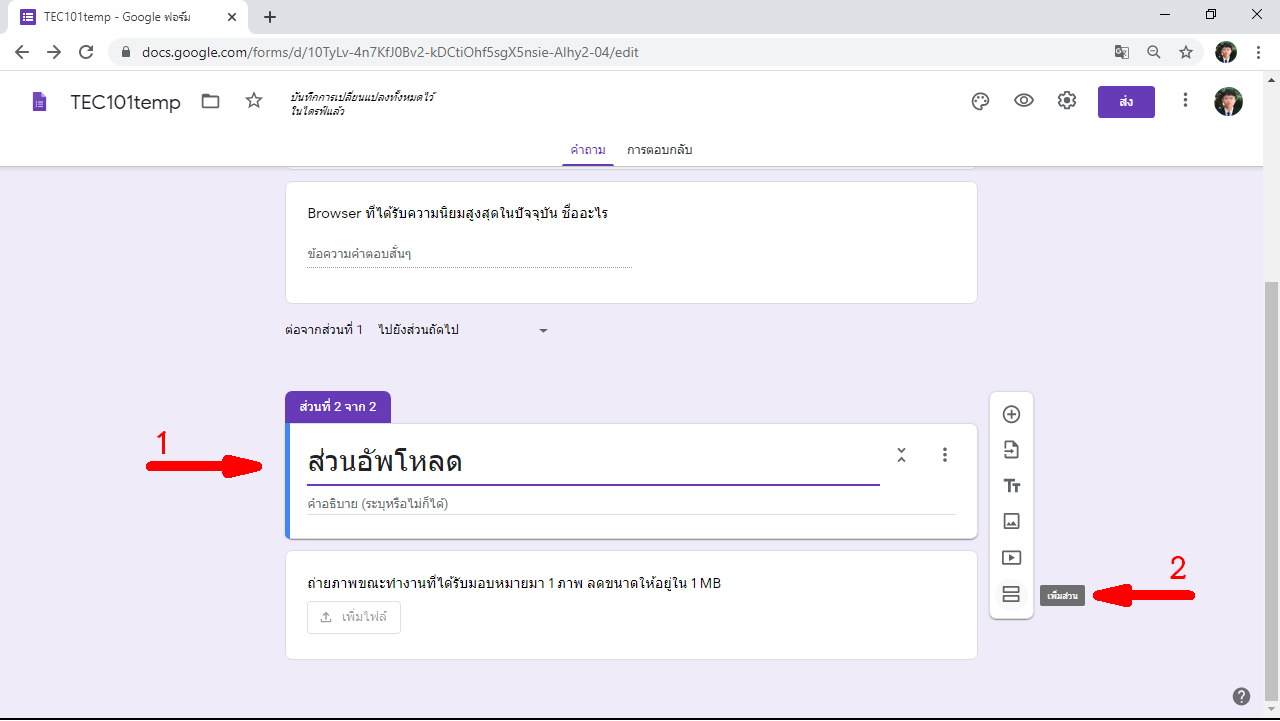Add a title and description block

(1011, 486)
